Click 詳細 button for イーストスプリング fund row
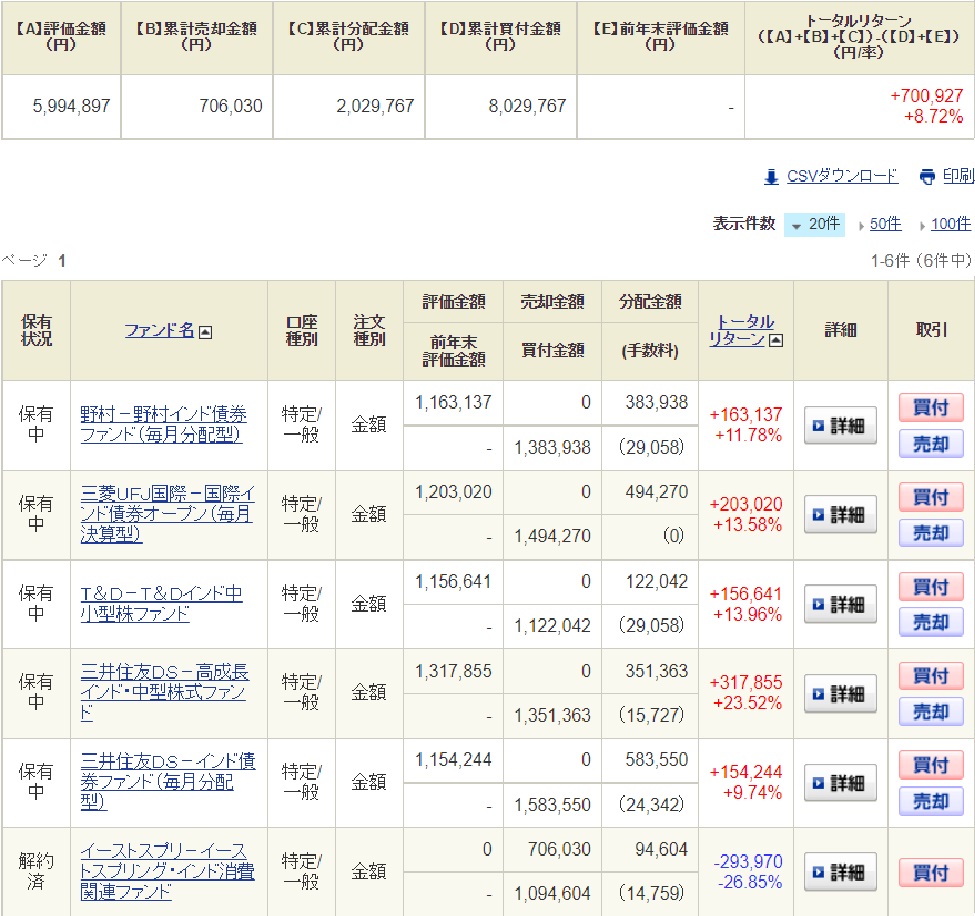The height and width of the screenshot is (916, 975). pos(840,872)
